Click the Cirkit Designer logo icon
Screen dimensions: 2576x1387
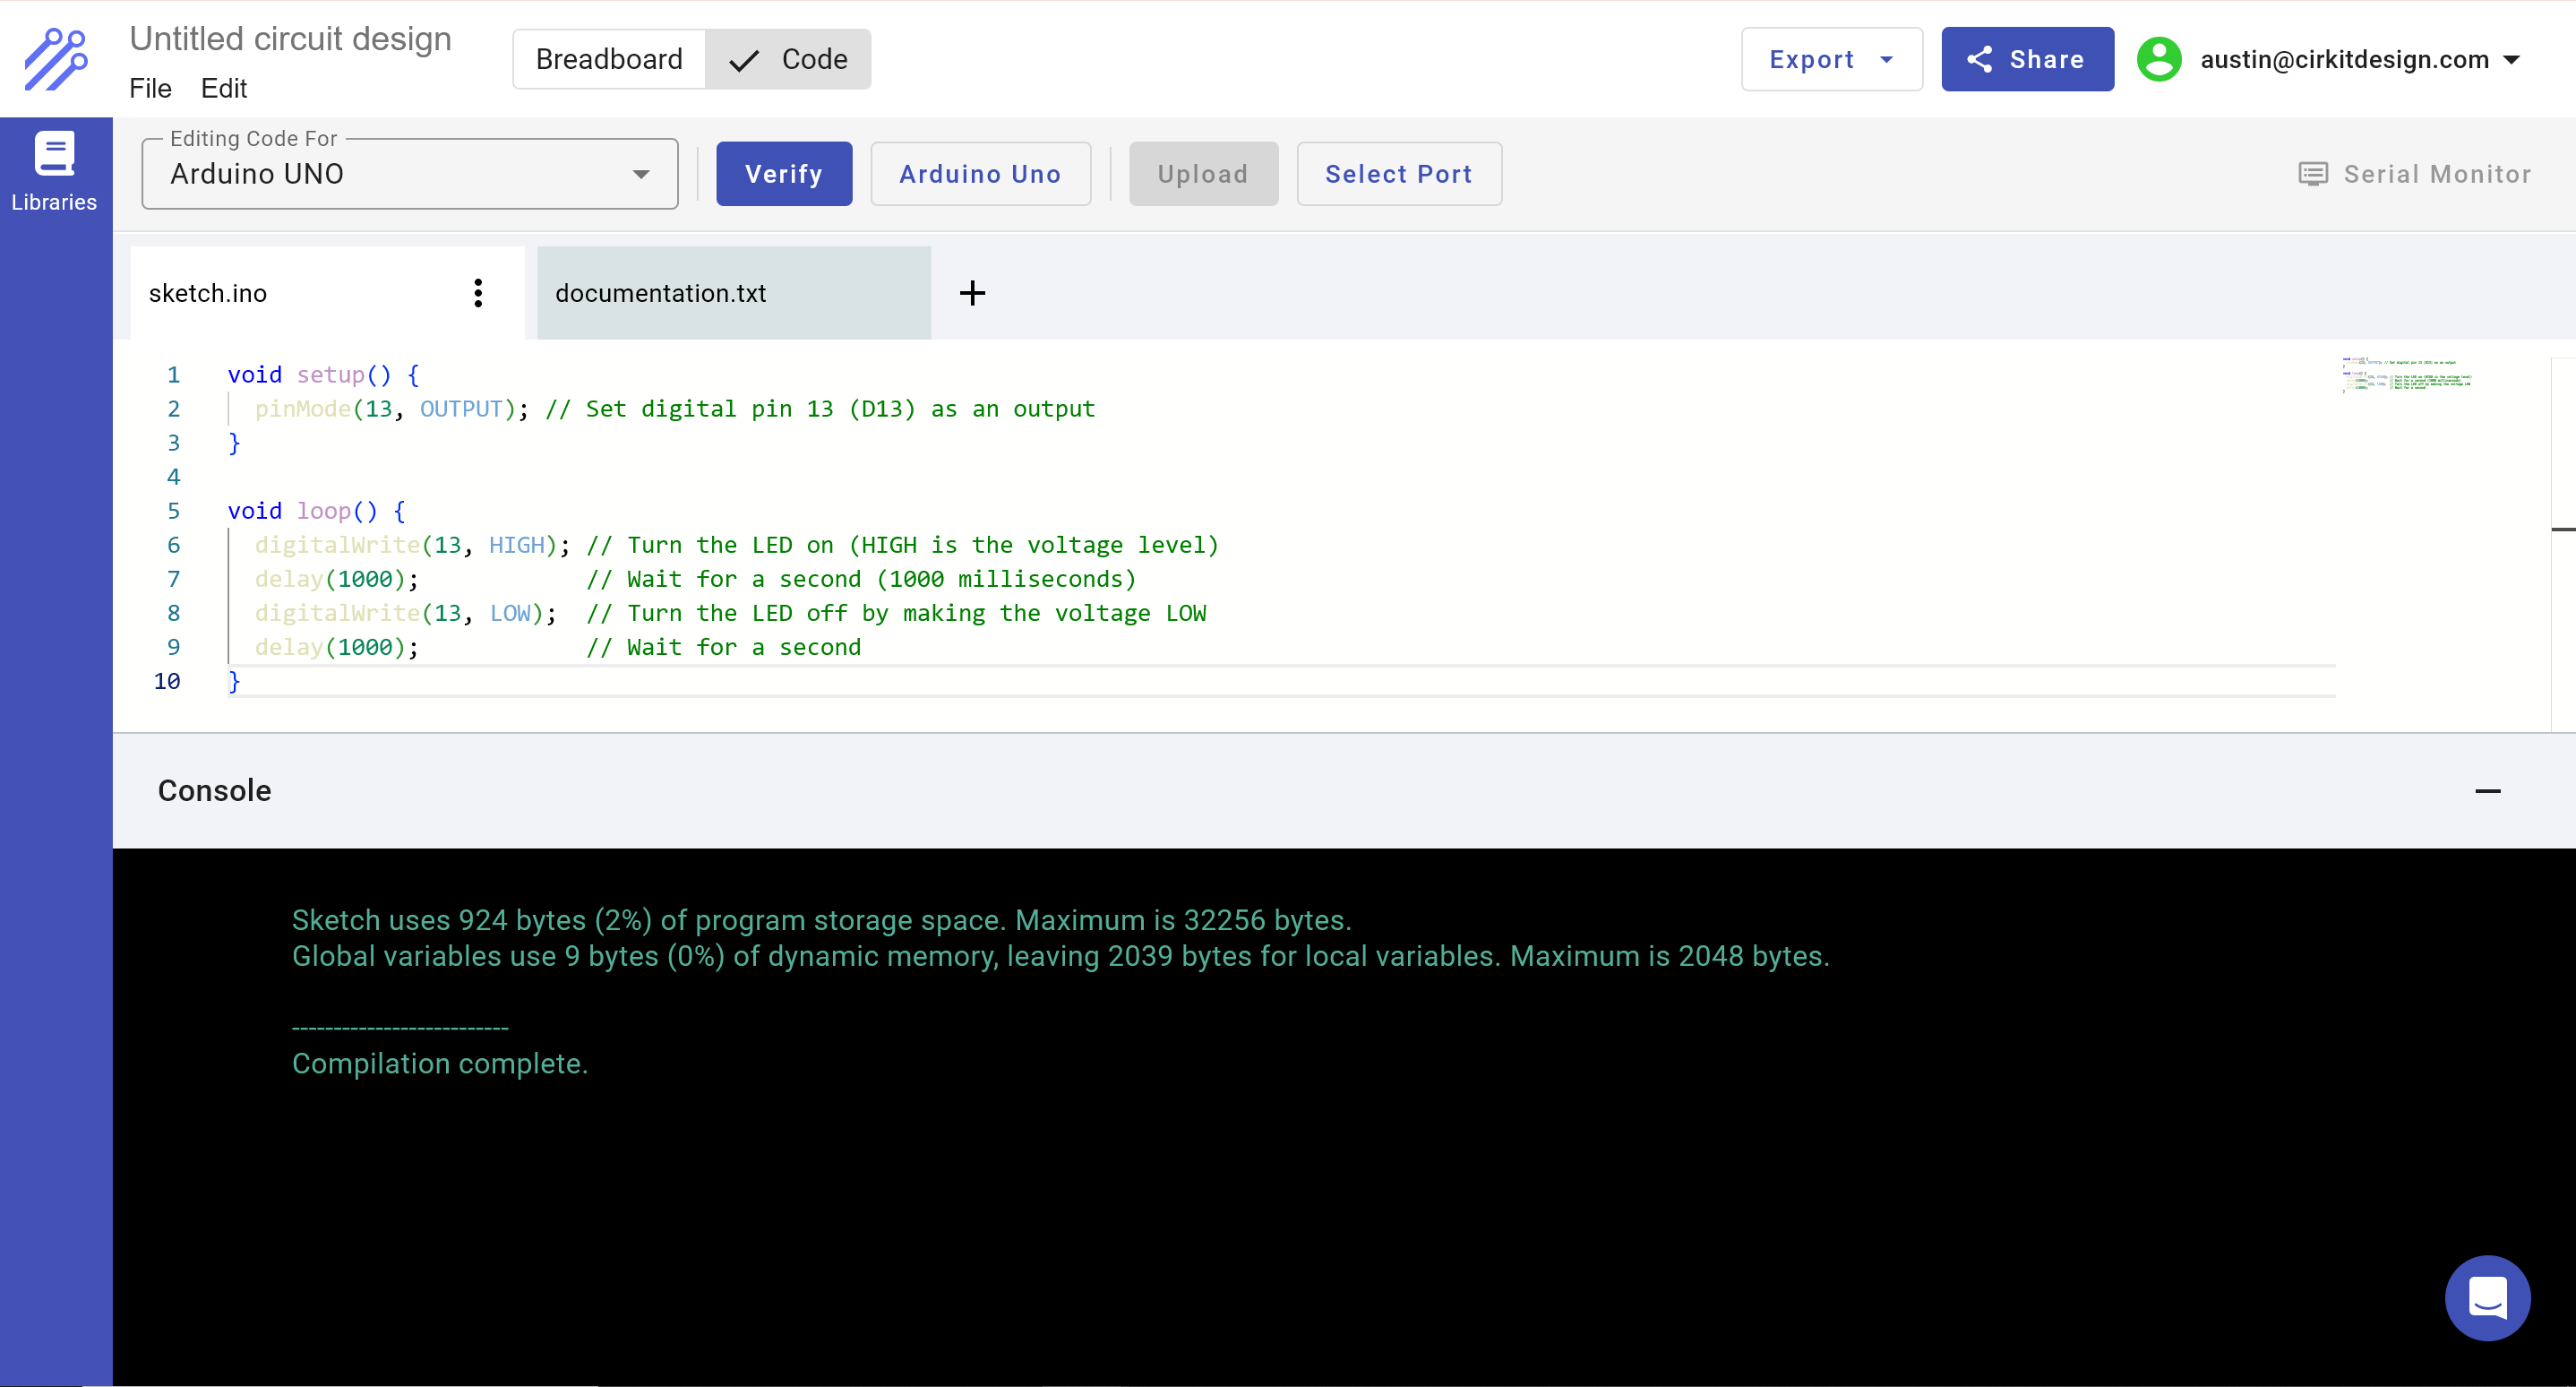point(56,60)
